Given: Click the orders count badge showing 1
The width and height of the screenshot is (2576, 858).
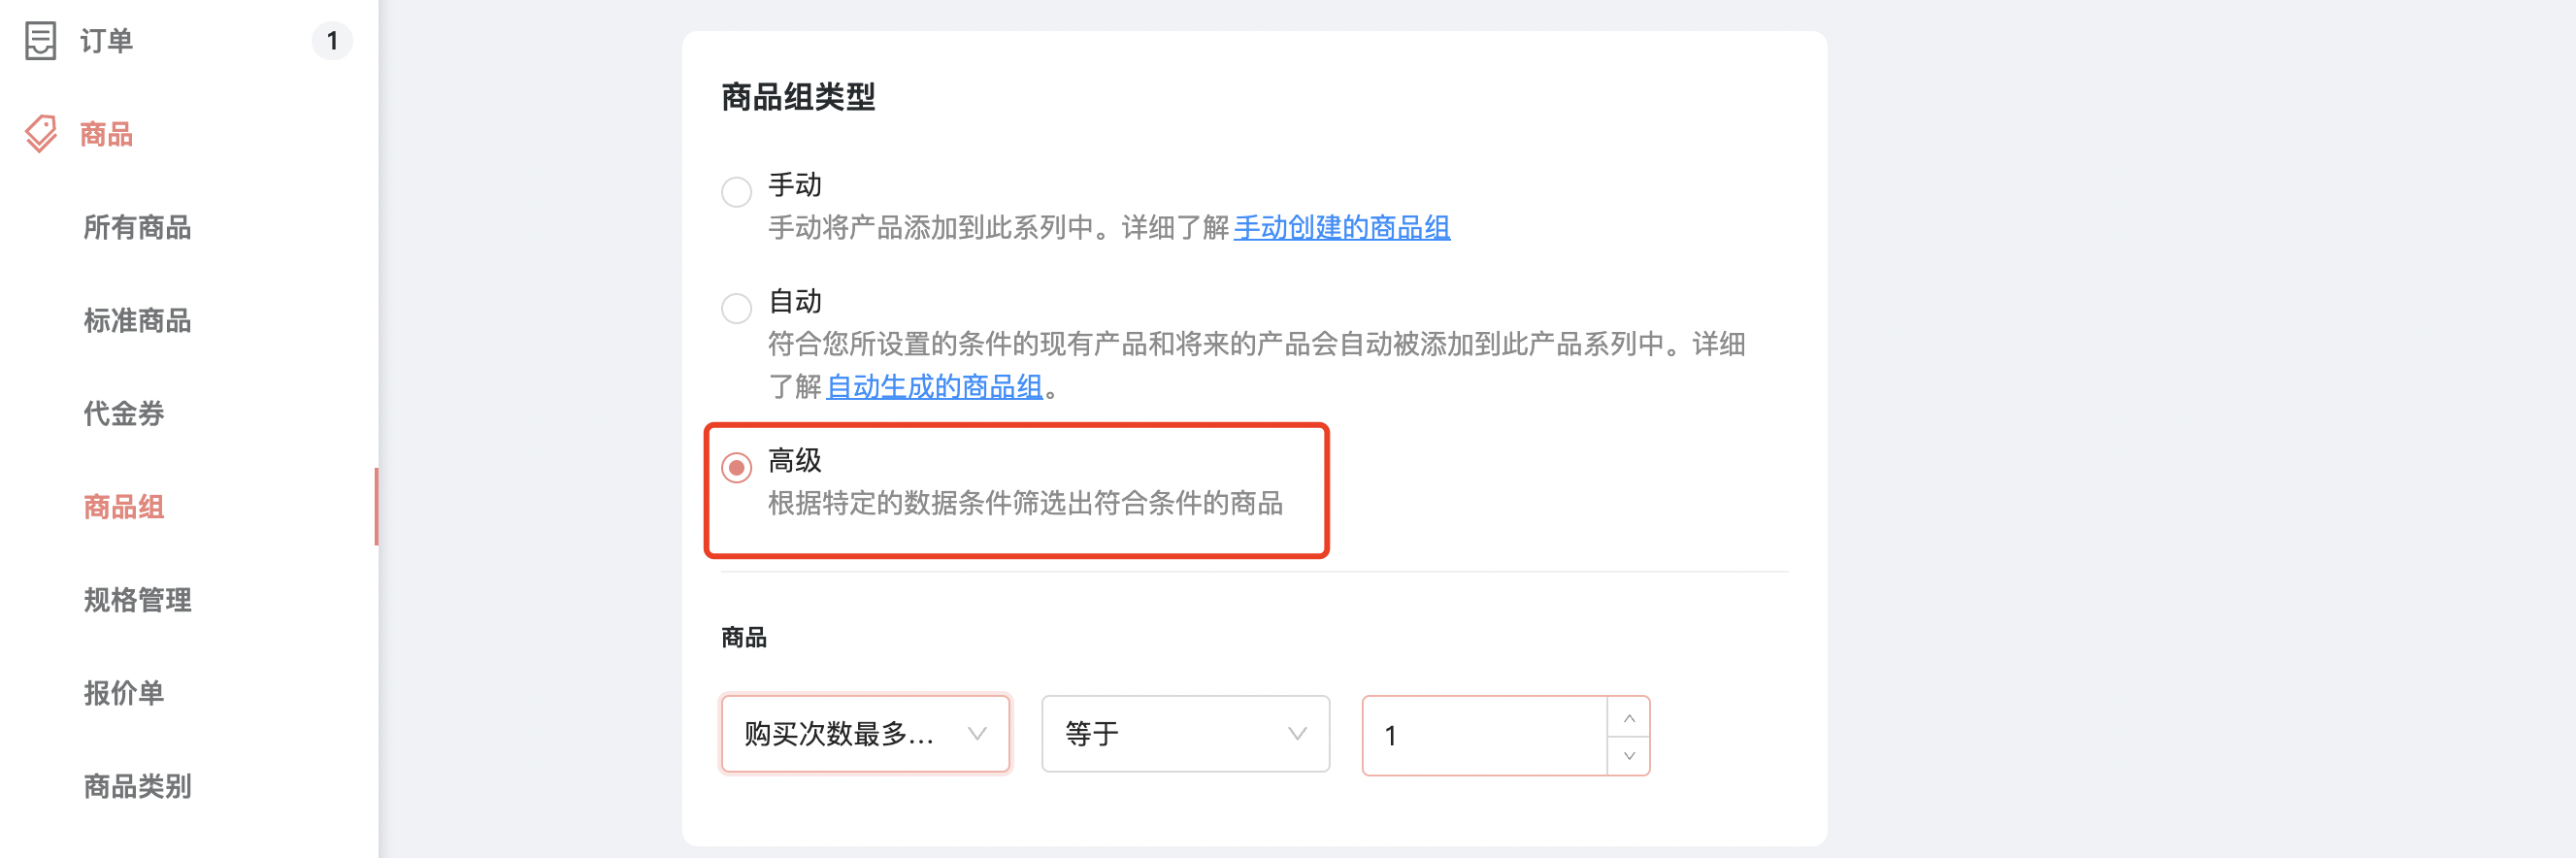Looking at the screenshot, I should click(332, 41).
